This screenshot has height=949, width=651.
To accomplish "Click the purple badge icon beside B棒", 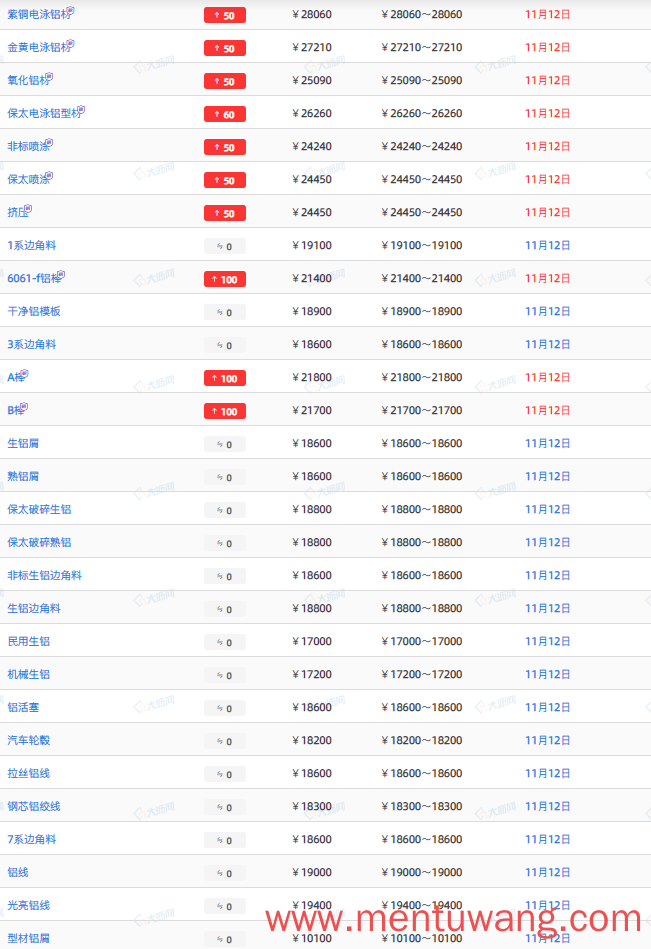I will pos(24,407).
